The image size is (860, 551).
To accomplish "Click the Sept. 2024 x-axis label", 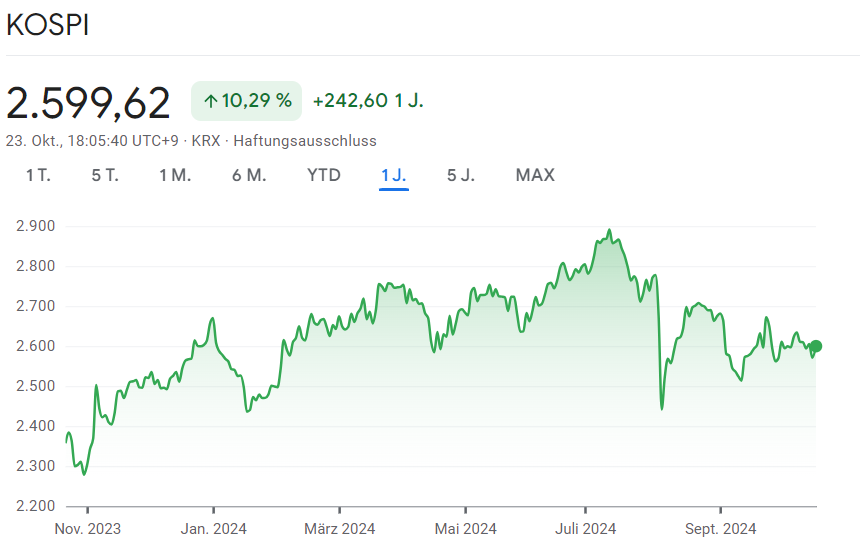I will [x=720, y=529].
